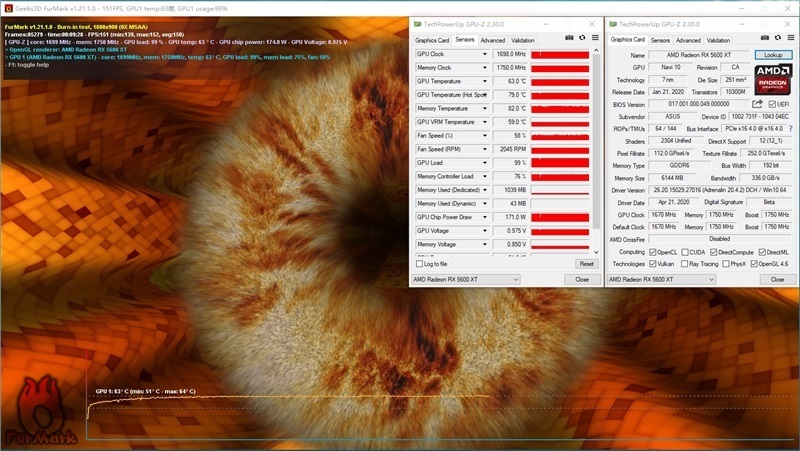Image resolution: width=800 pixels, height=451 pixels.
Task: Click Close button in Sensors window
Action: tap(582, 280)
